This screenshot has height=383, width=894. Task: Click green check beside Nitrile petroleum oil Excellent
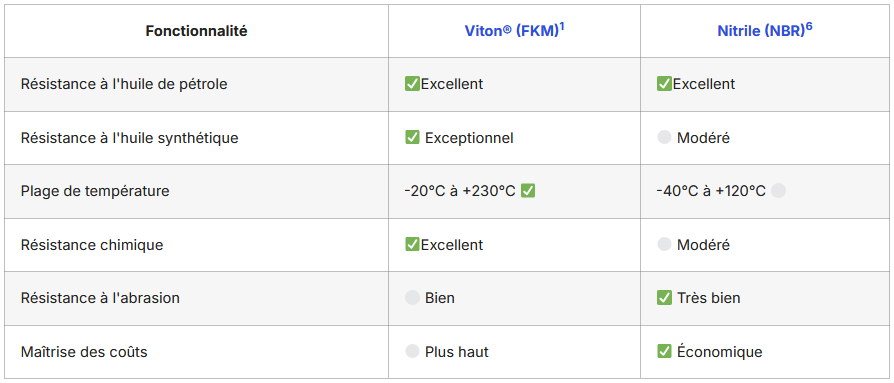pyautogui.click(x=664, y=84)
